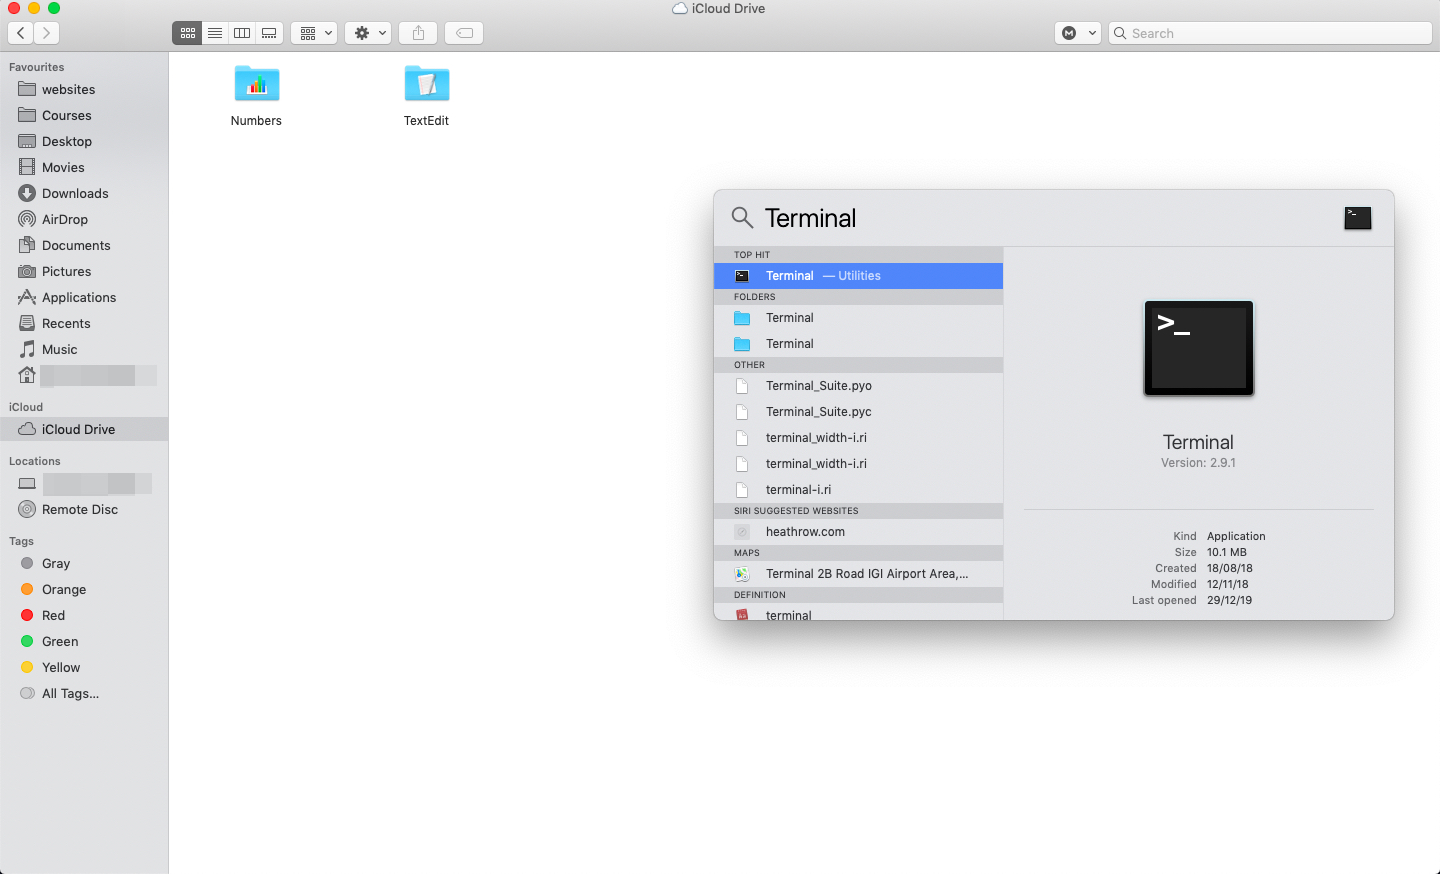This screenshot has width=1440, height=874.
Task: Go back with the Finder back arrow
Action: (x=21, y=33)
